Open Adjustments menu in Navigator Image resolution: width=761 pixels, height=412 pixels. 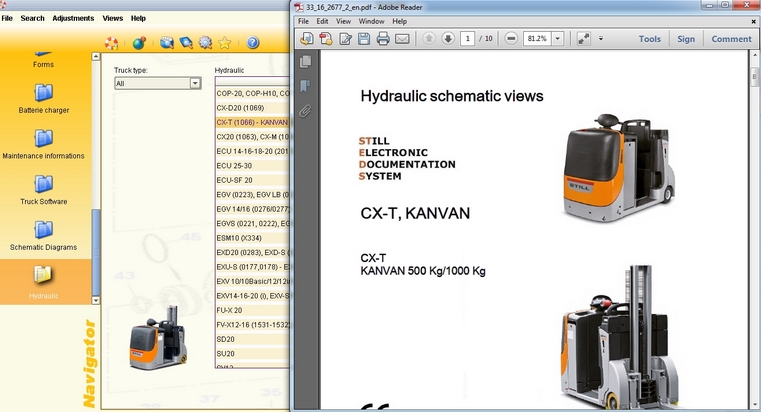click(x=73, y=18)
